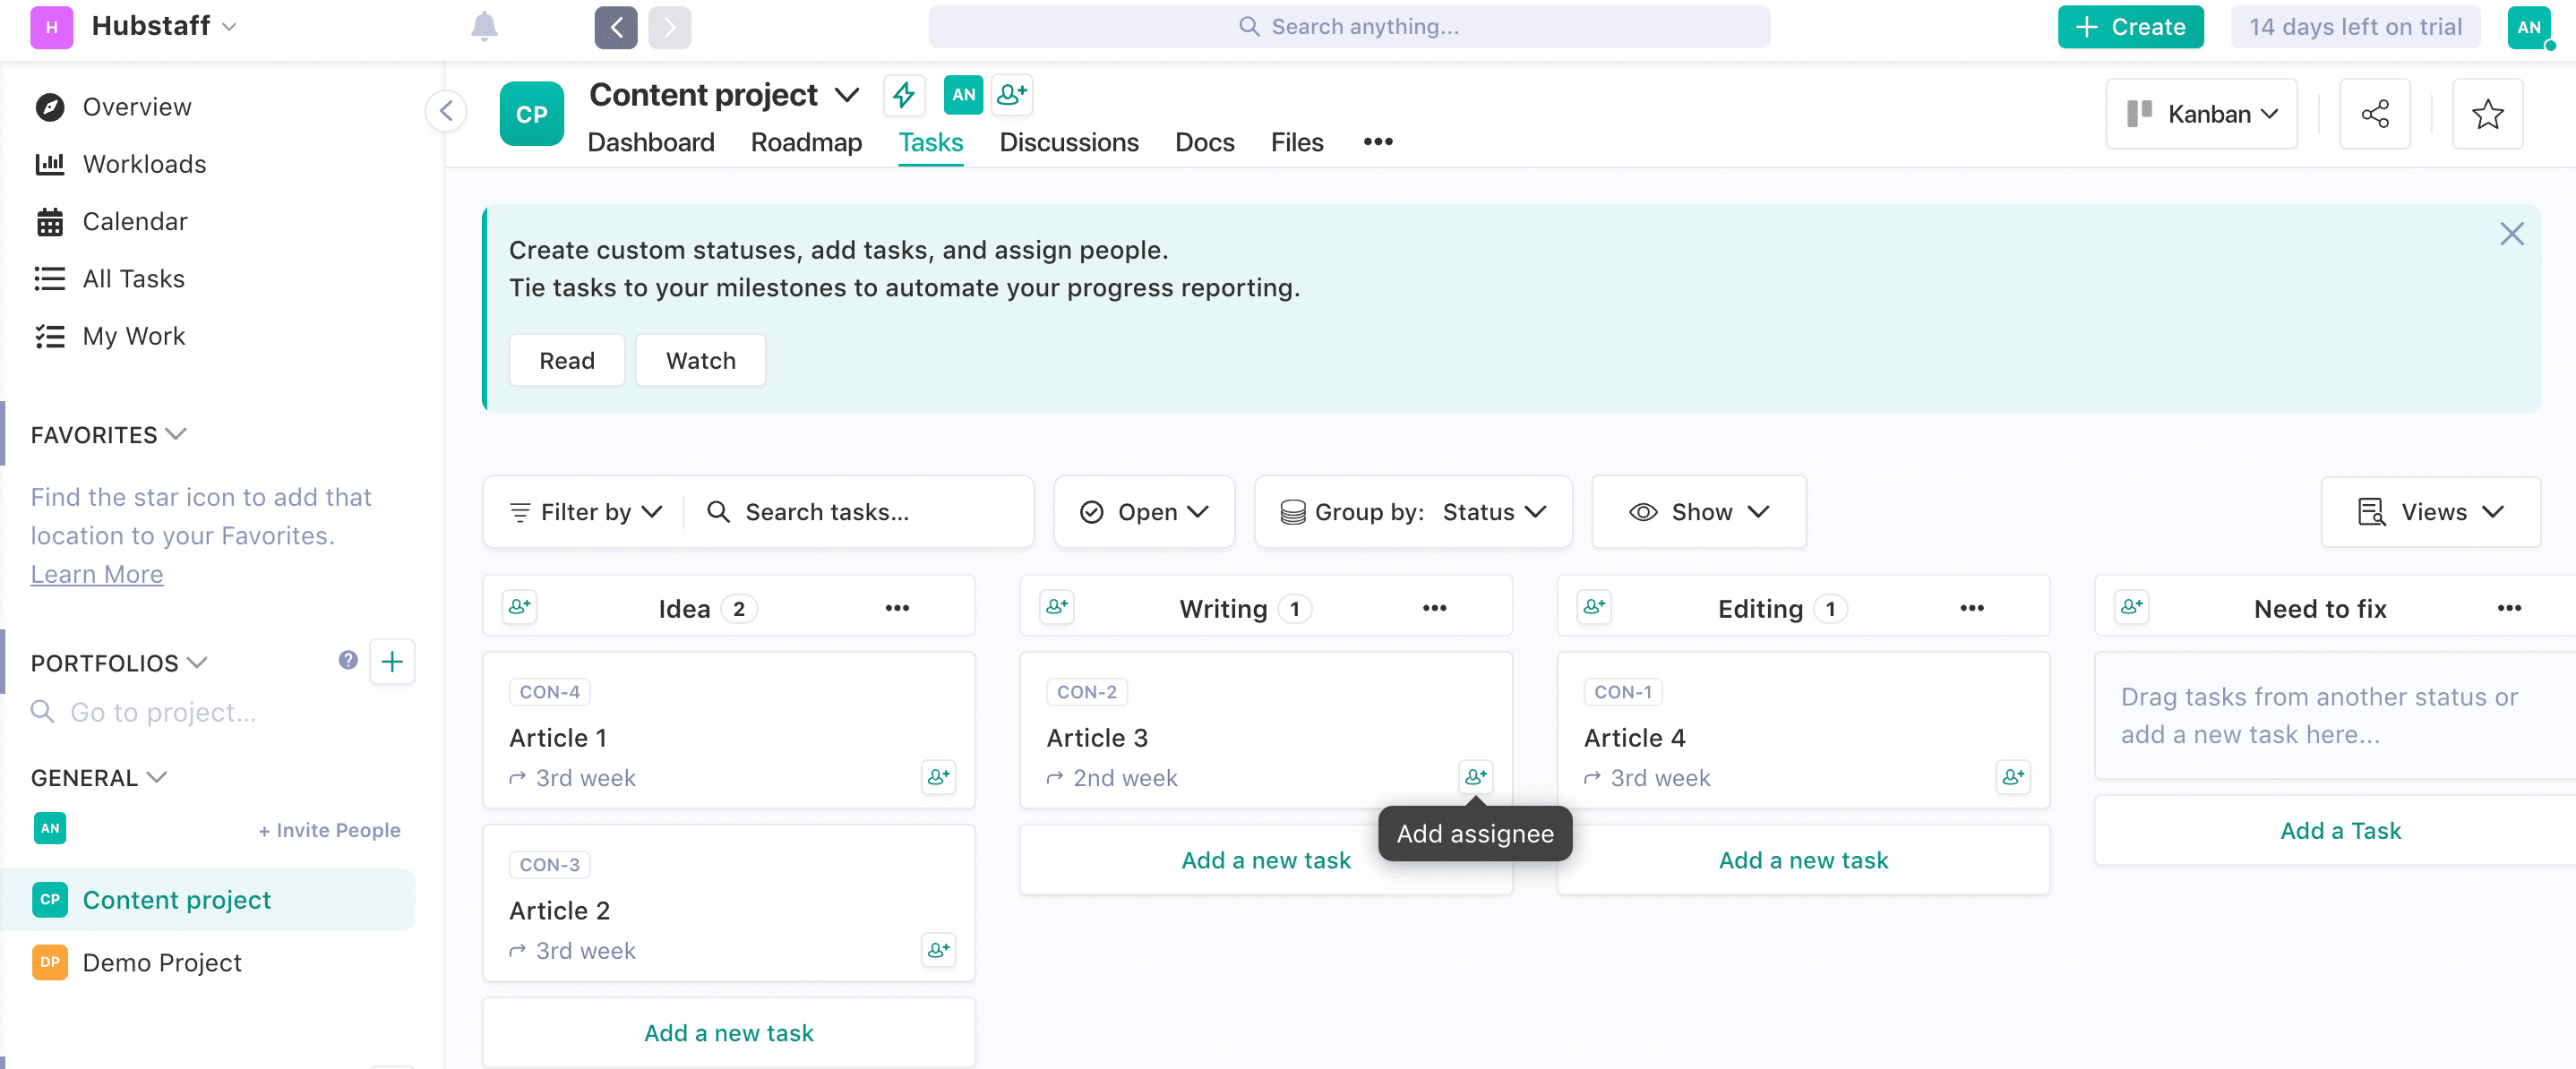The width and height of the screenshot is (2576, 1069).
Task: Toggle Show panel options
Action: [x=1699, y=510]
